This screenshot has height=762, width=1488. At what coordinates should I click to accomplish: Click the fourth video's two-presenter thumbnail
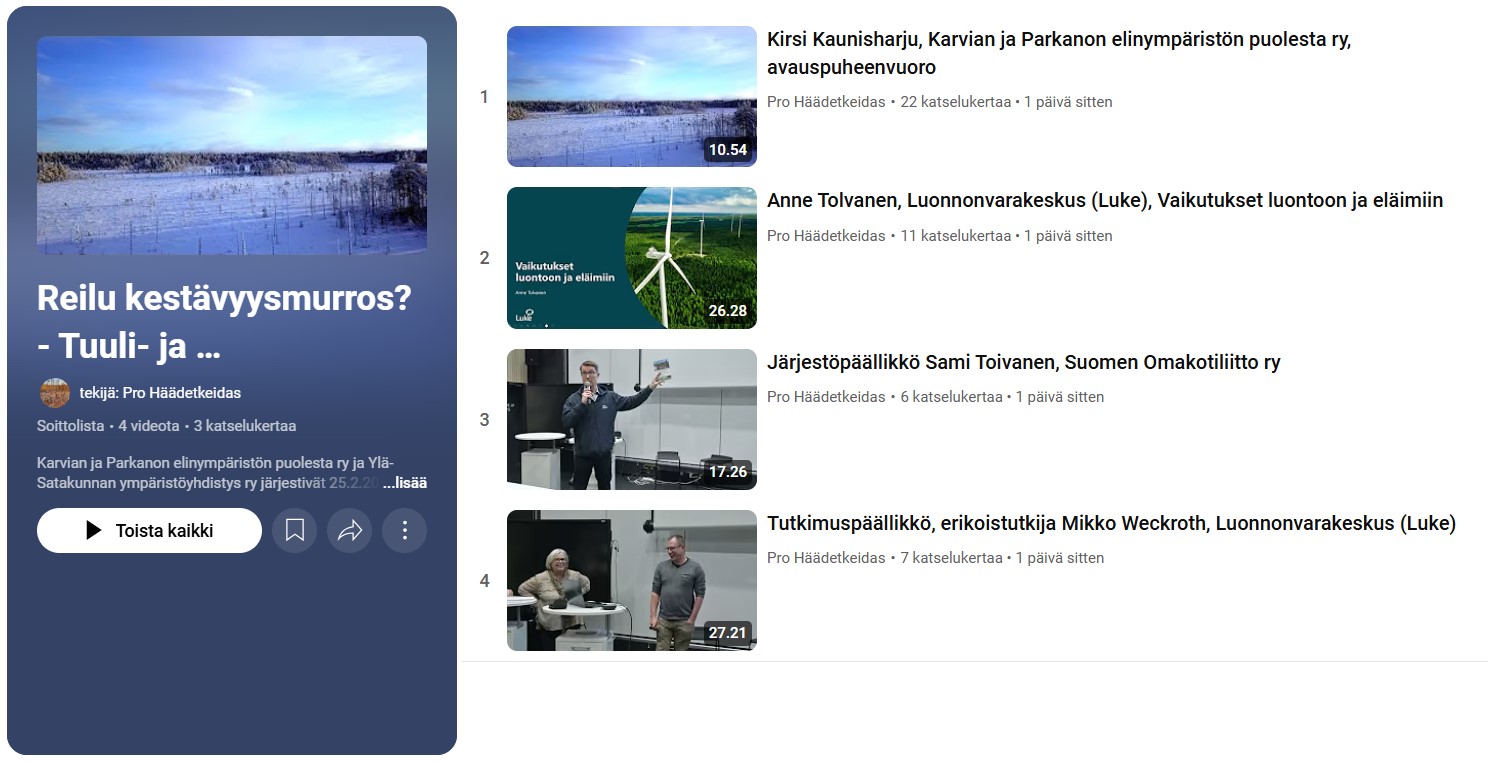tap(632, 580)
